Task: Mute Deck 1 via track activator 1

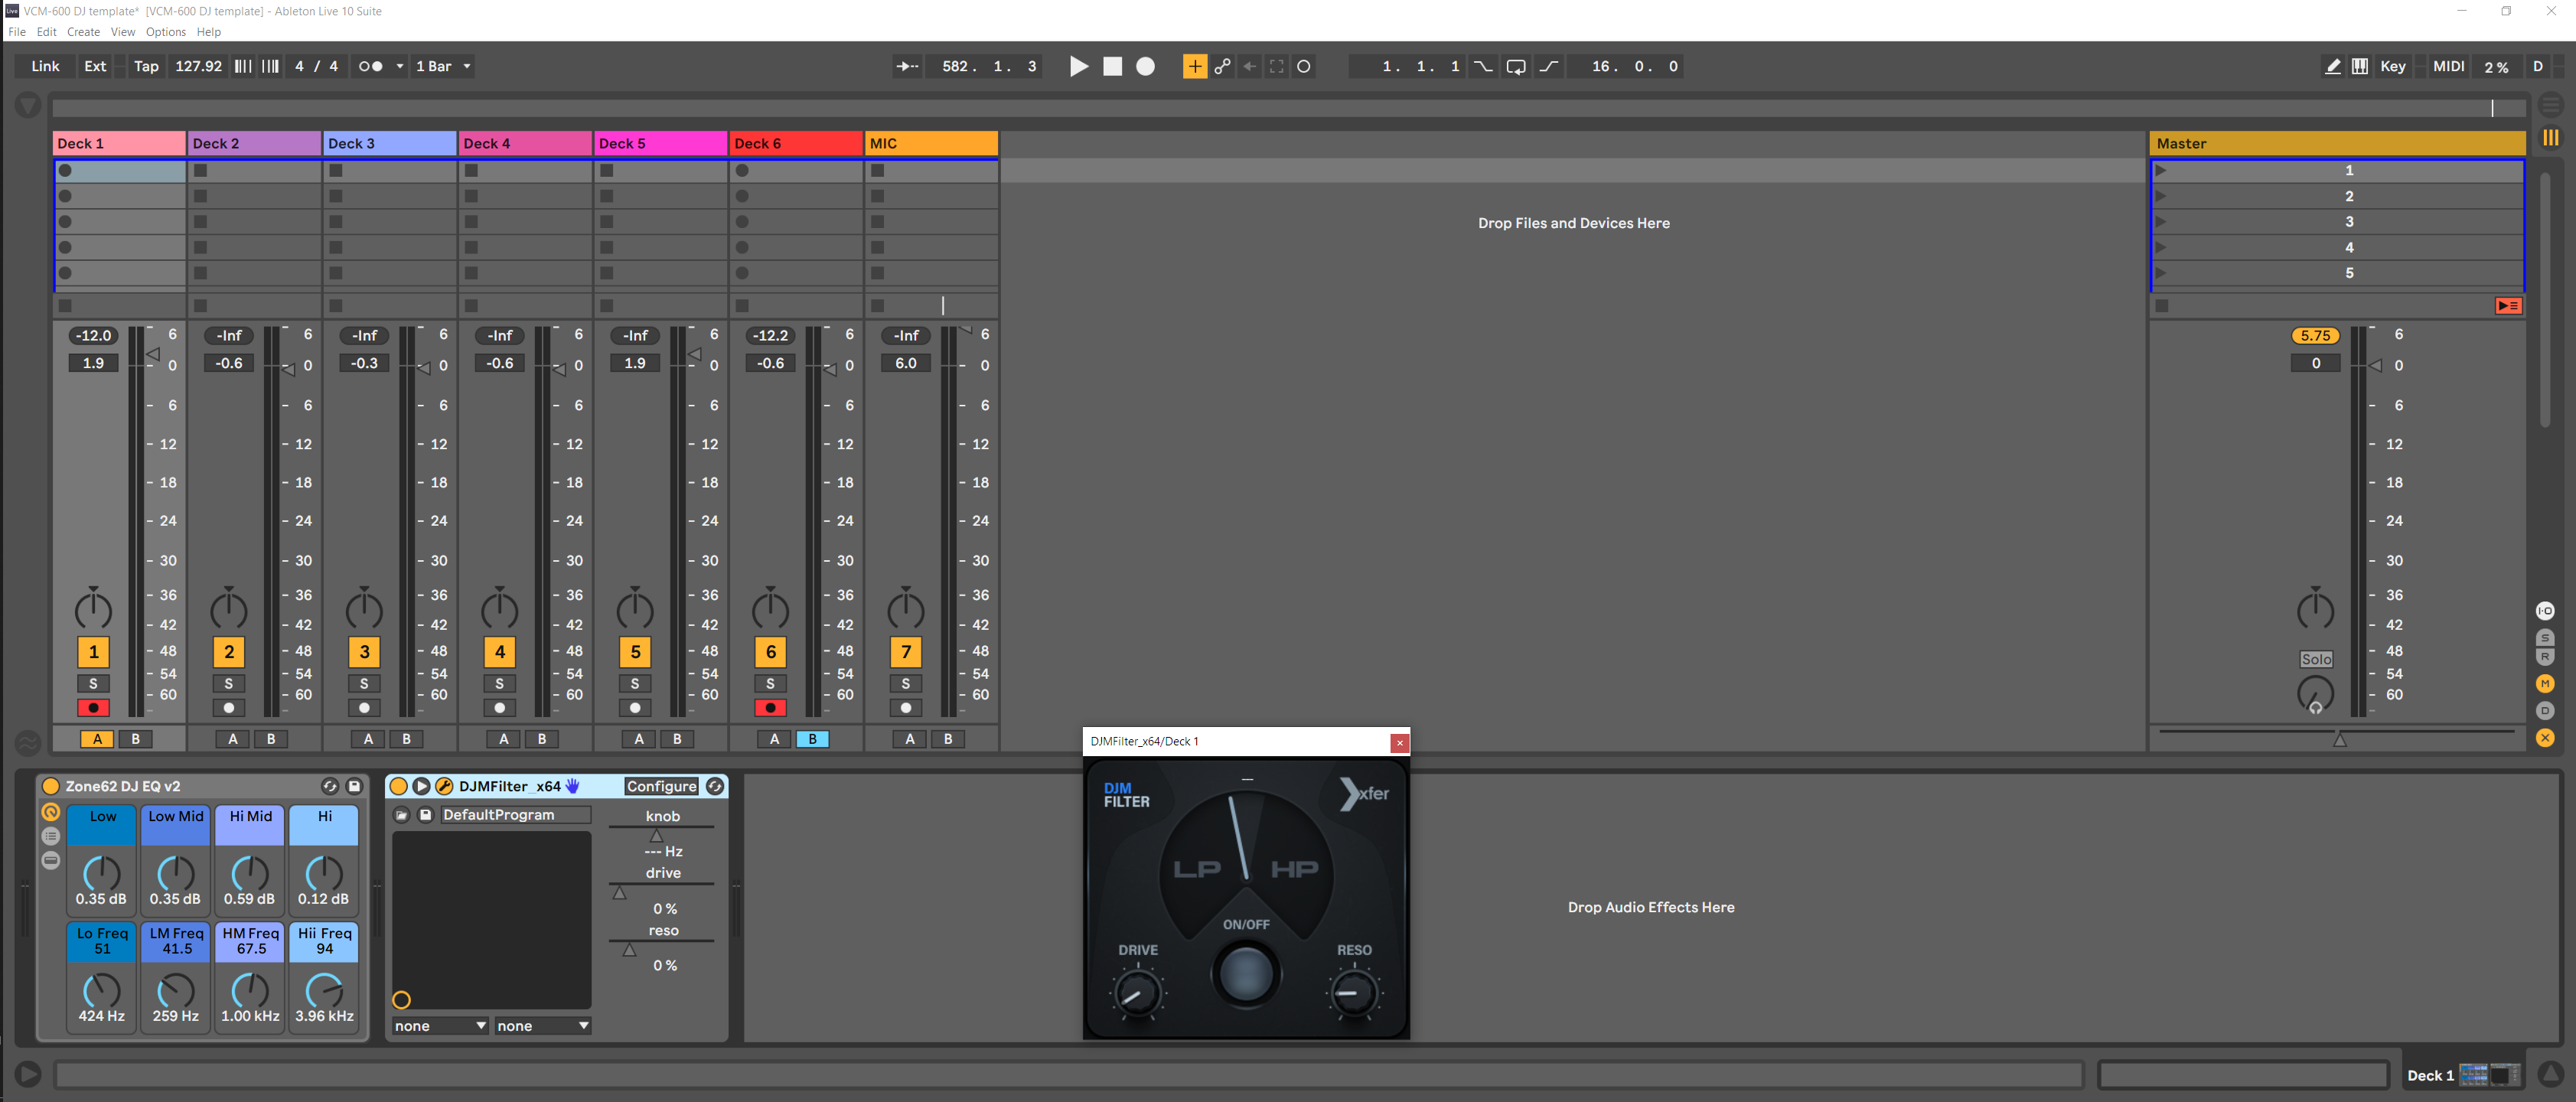Action: coord(94,652)
